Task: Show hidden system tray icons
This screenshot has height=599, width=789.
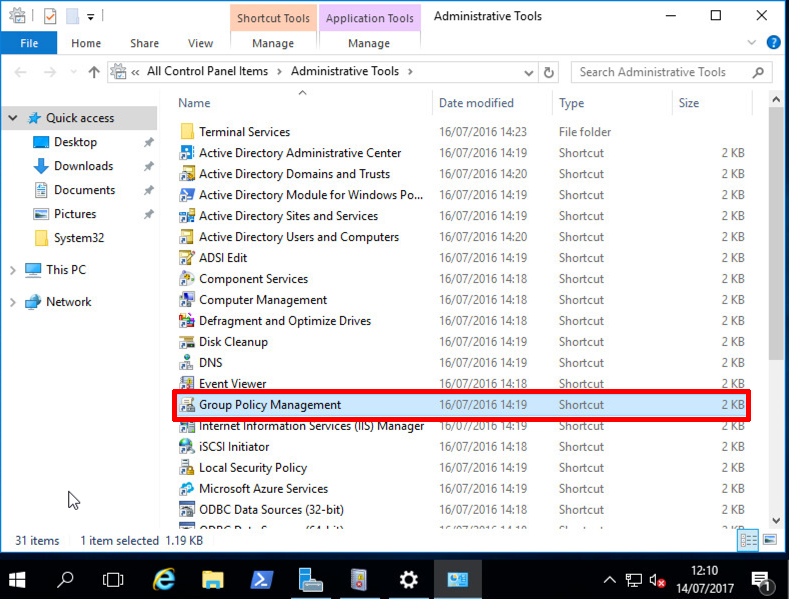Action: [x=609, y=580]
